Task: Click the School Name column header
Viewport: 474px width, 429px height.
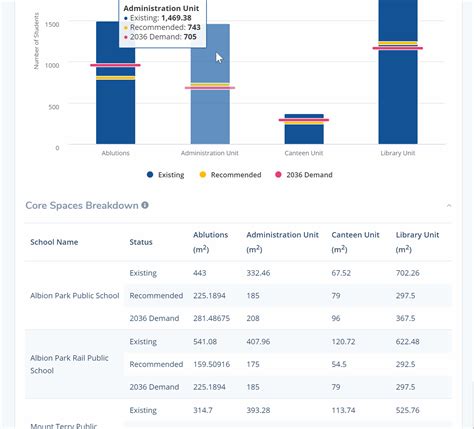Action: click(x=54, y=242)
